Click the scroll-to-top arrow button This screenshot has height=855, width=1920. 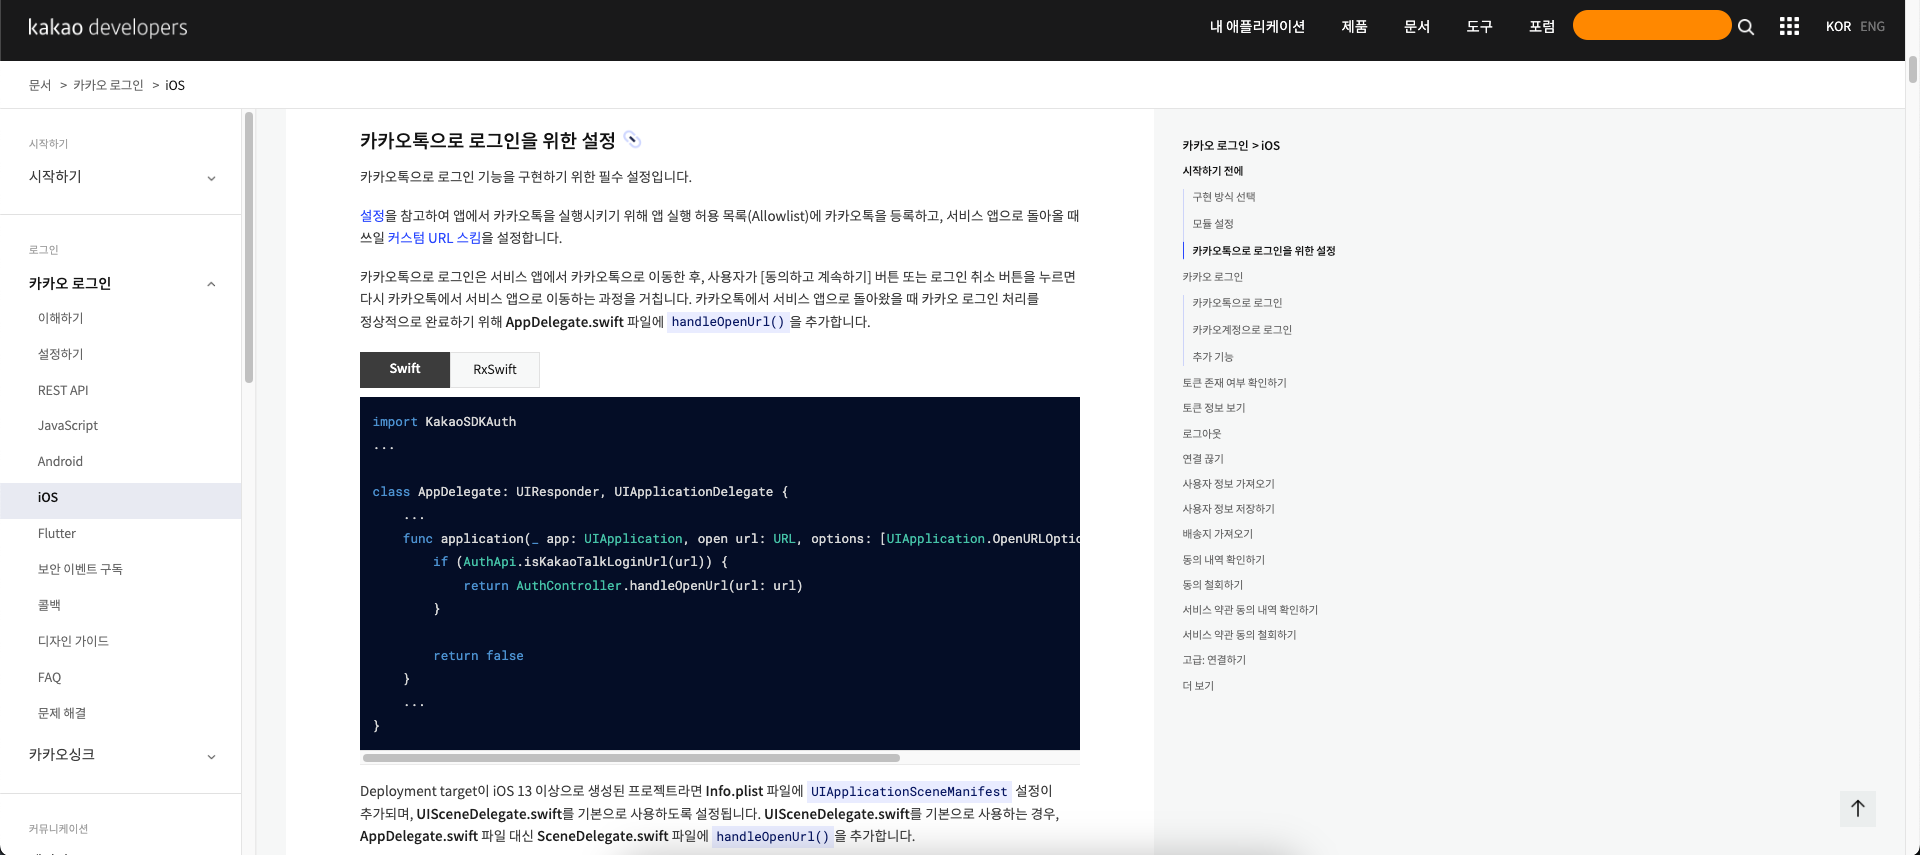pyautogui.click(x=1857, y=809)
